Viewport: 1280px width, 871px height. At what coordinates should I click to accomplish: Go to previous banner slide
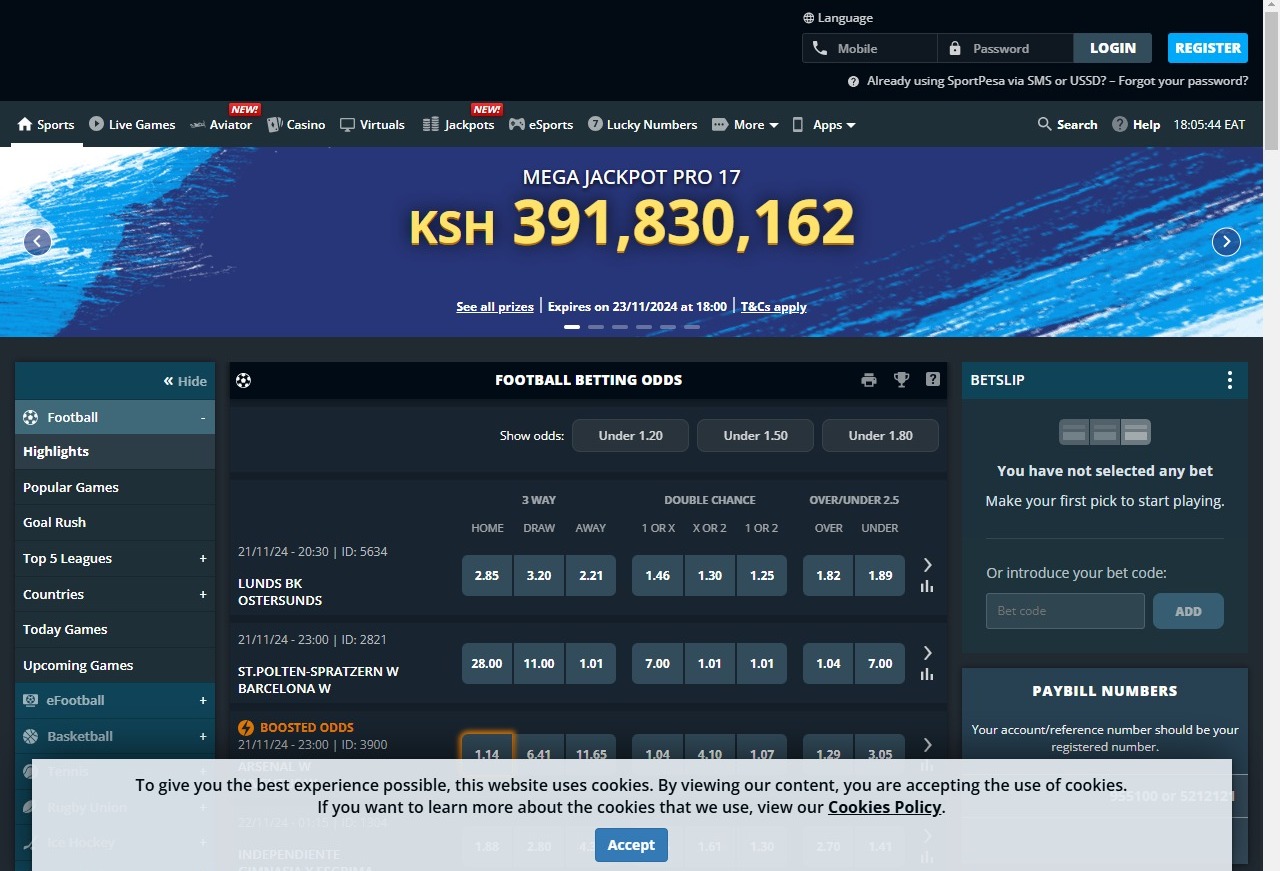(37, 241)
